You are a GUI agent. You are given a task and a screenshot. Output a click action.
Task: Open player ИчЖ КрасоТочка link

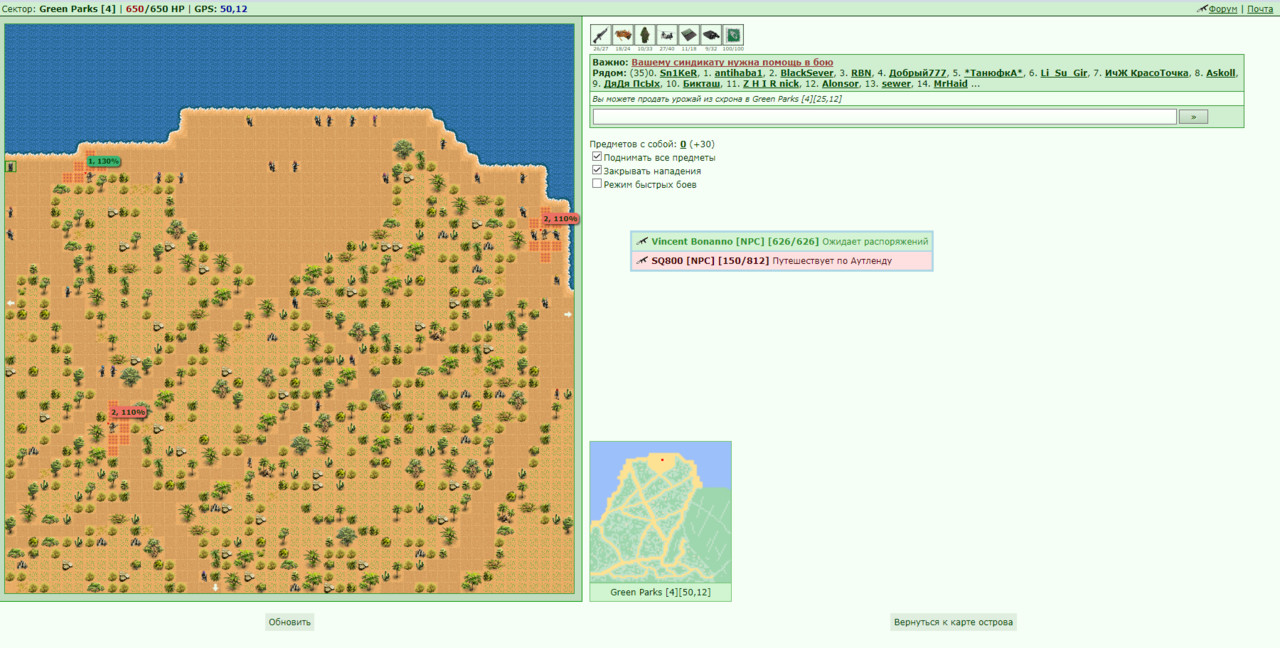[x=1146, y=73]
